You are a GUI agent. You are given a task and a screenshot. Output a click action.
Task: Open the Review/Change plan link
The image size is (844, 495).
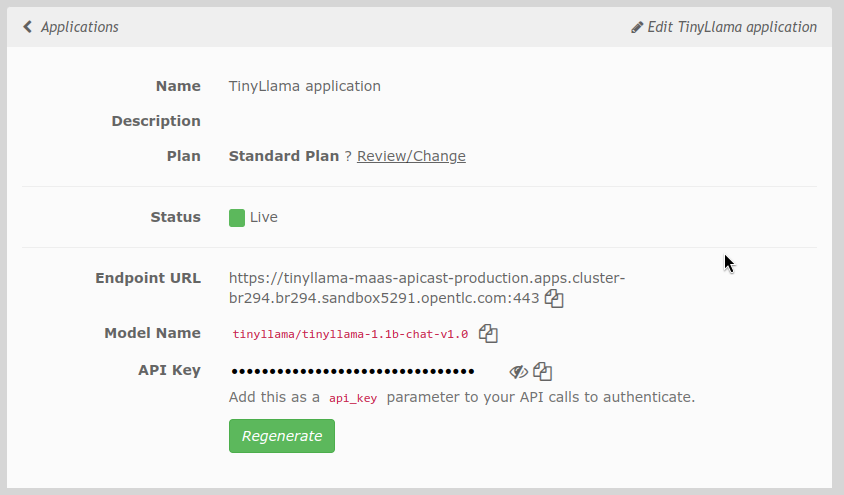click(x=411, y=156)
